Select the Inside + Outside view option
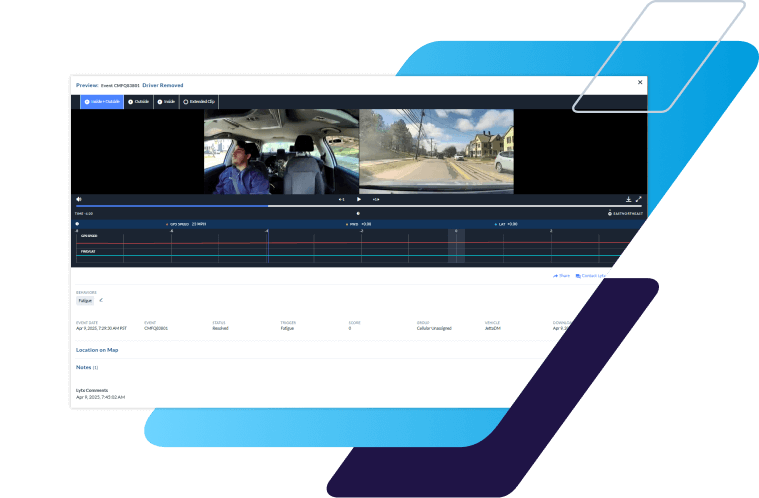The image size is (759, 498). coord(100,102)
